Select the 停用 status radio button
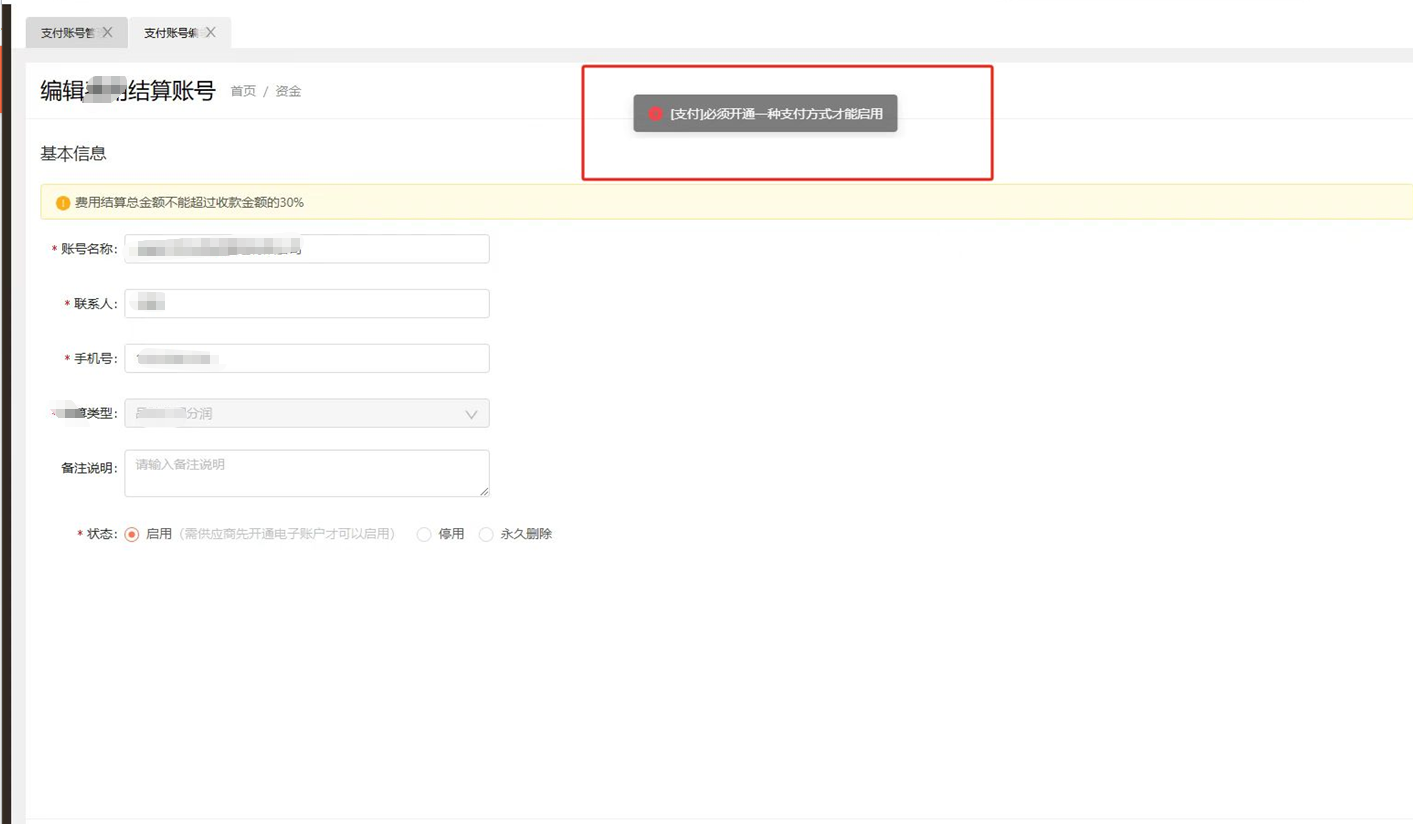Image resolution: width=1413 pixels, height=824 pixels. pos(424,535)
